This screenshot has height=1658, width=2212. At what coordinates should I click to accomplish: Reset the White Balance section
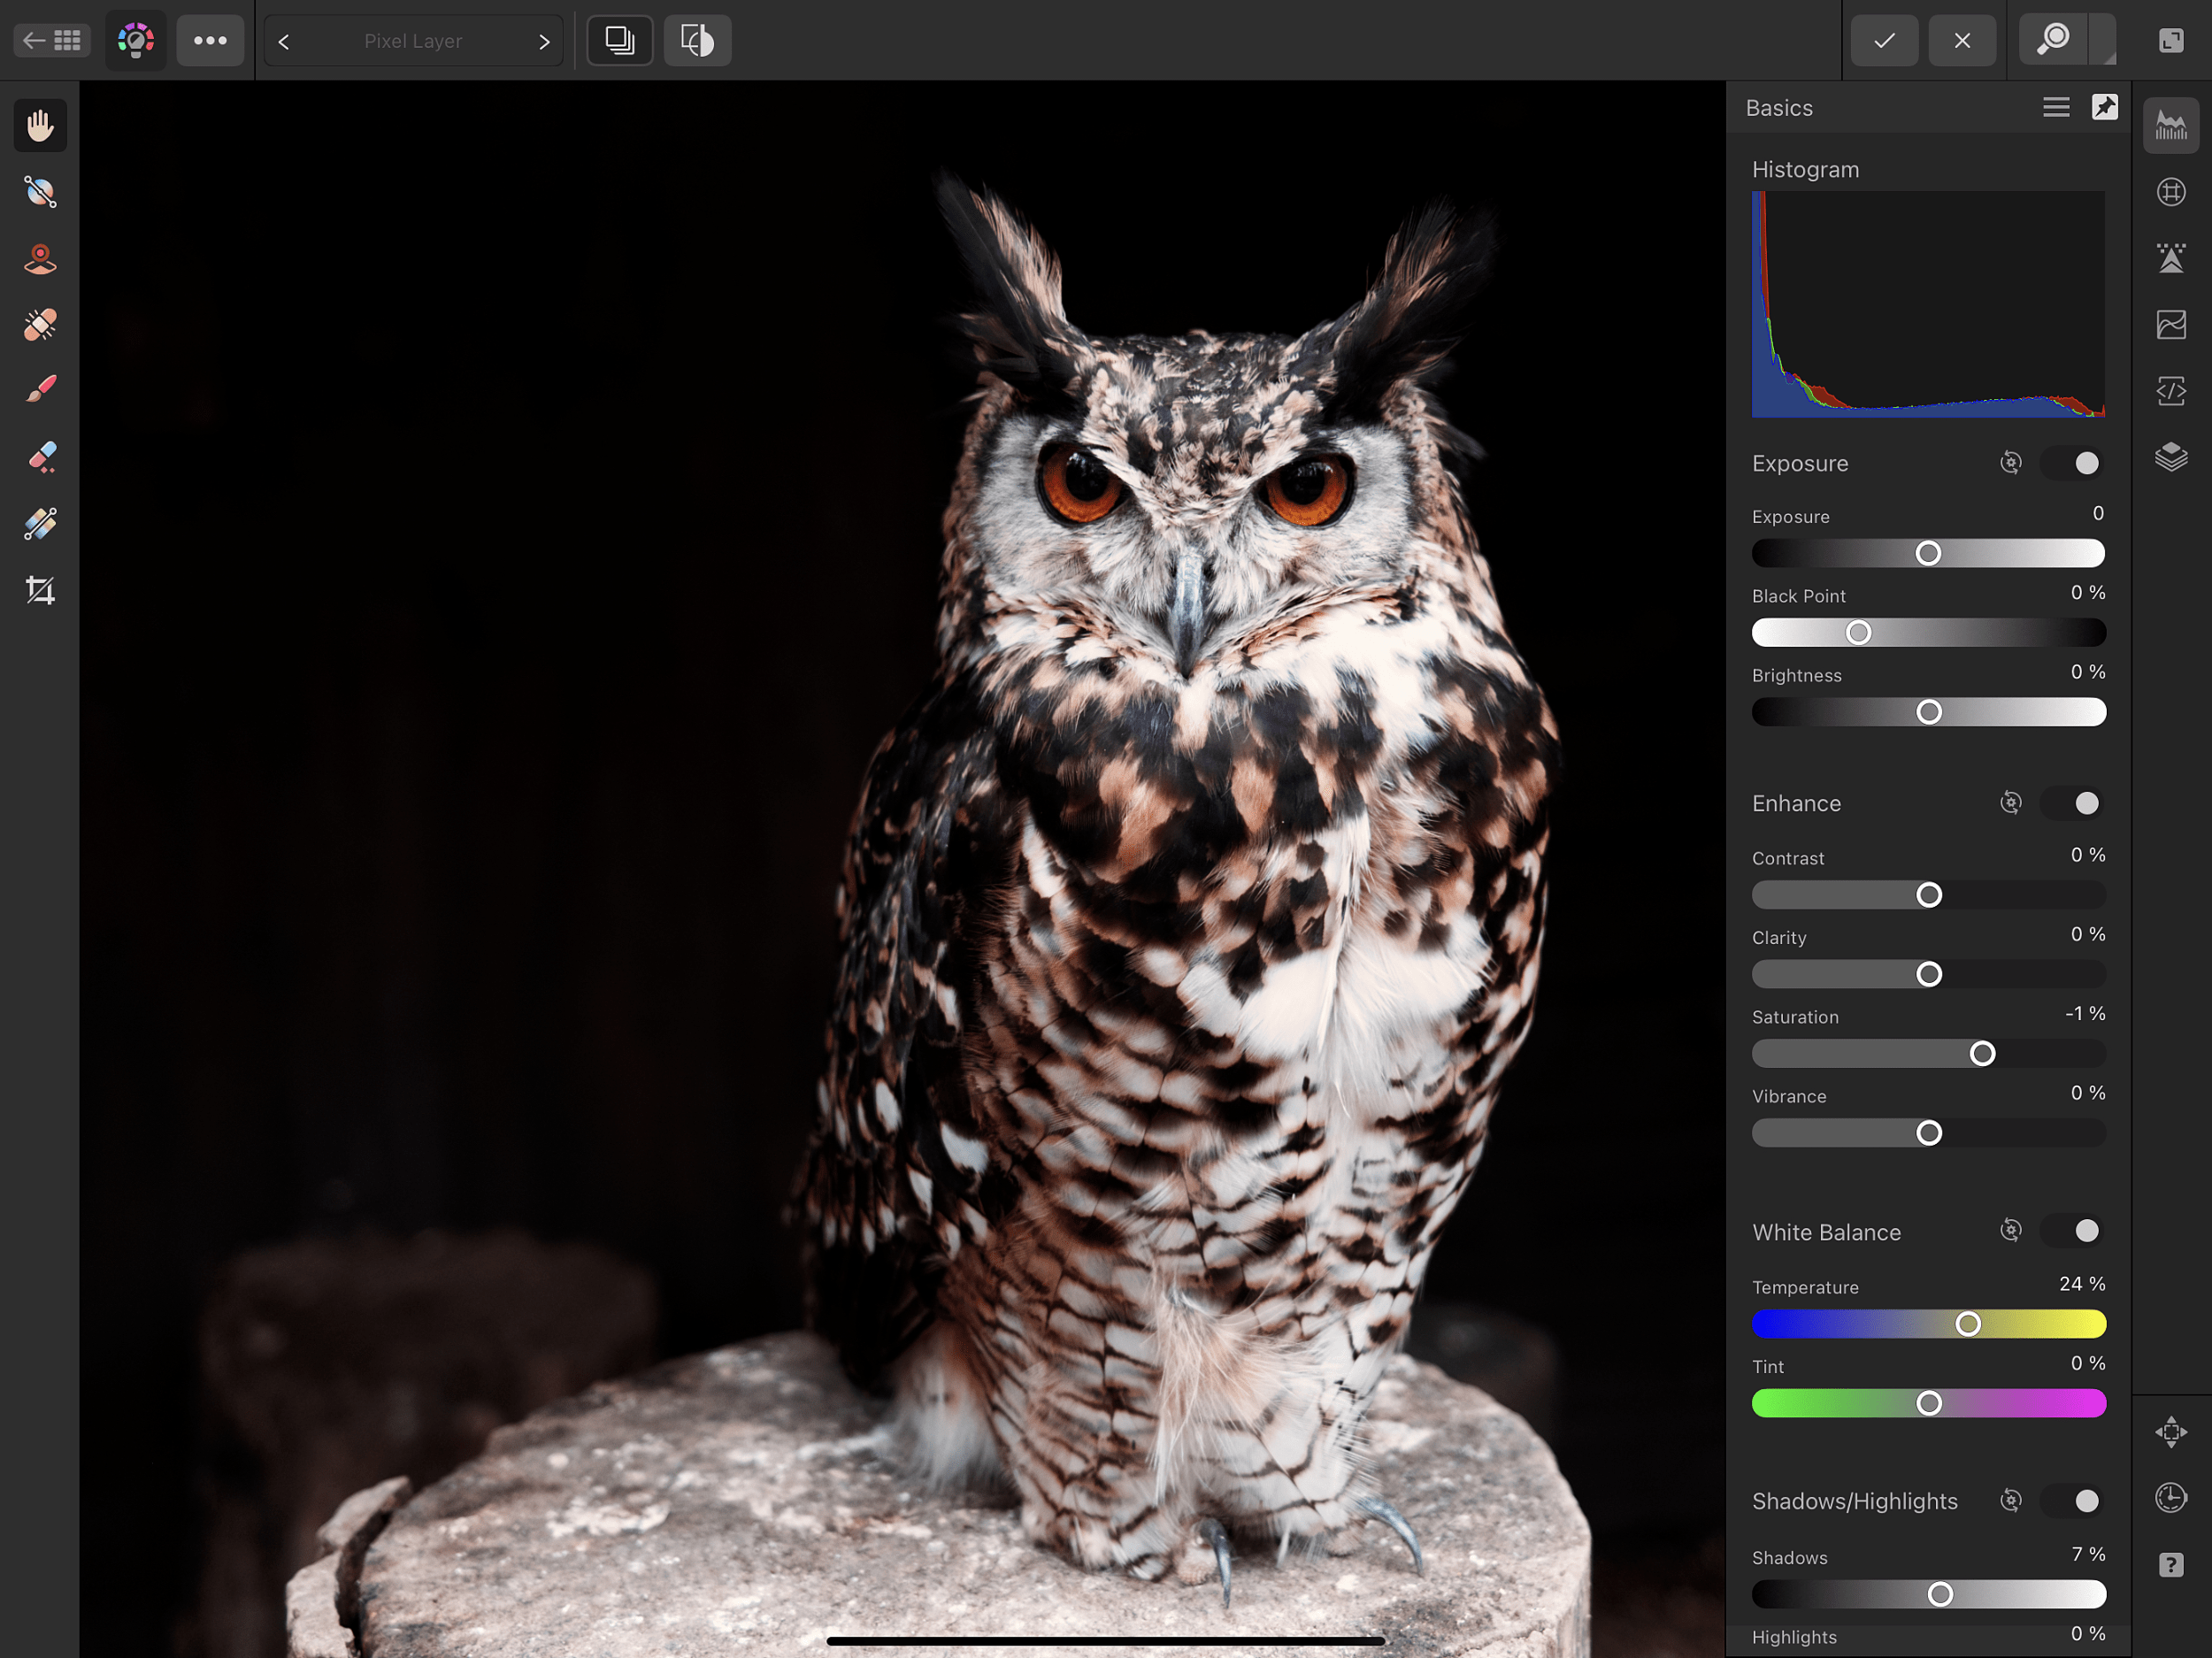[2010, 1231]
